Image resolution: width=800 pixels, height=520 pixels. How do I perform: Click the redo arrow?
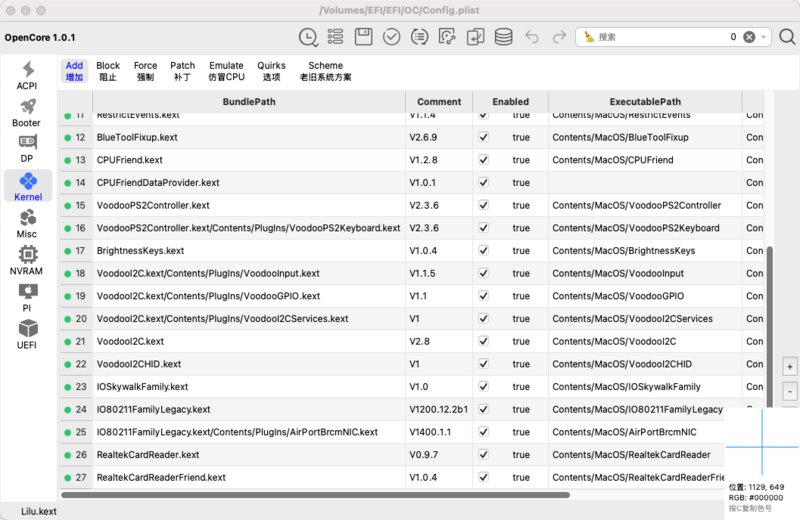560,37
